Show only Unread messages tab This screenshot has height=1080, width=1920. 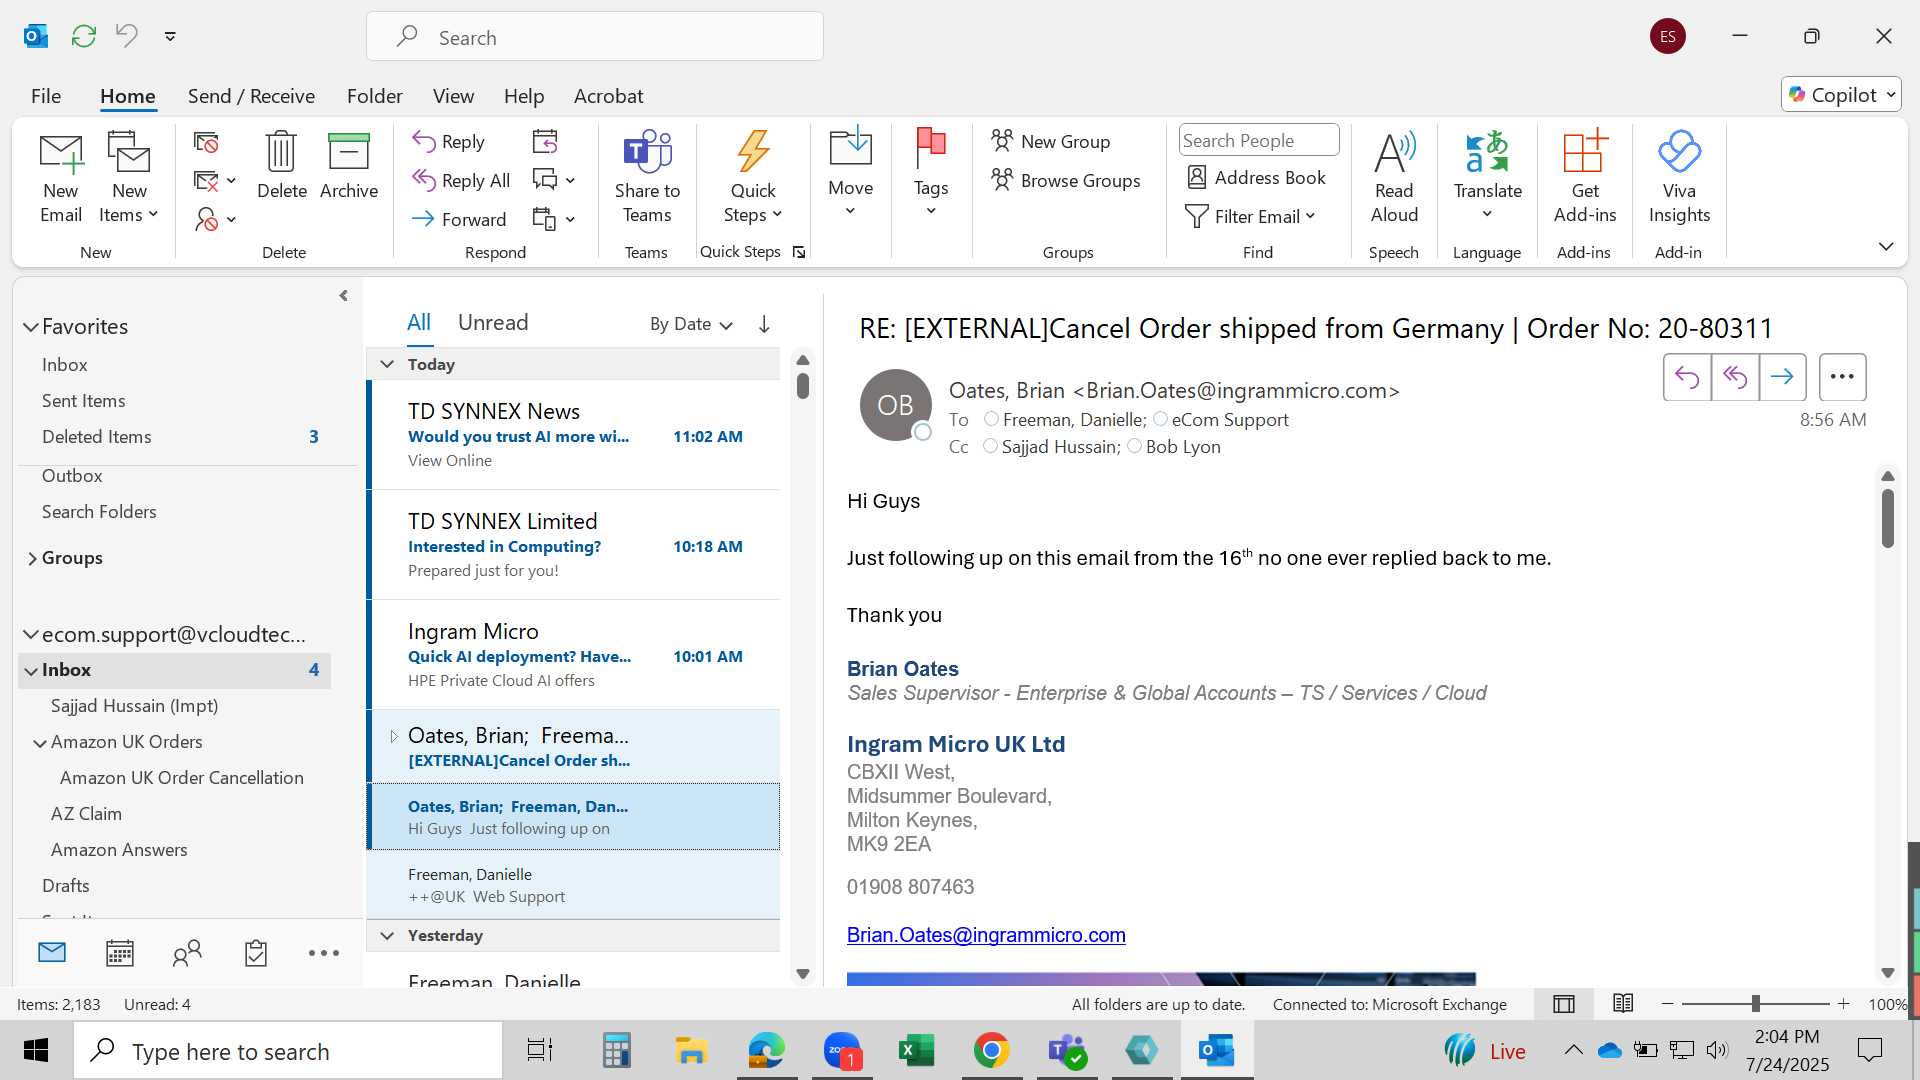pyautogui.click(x=493, y=322)
